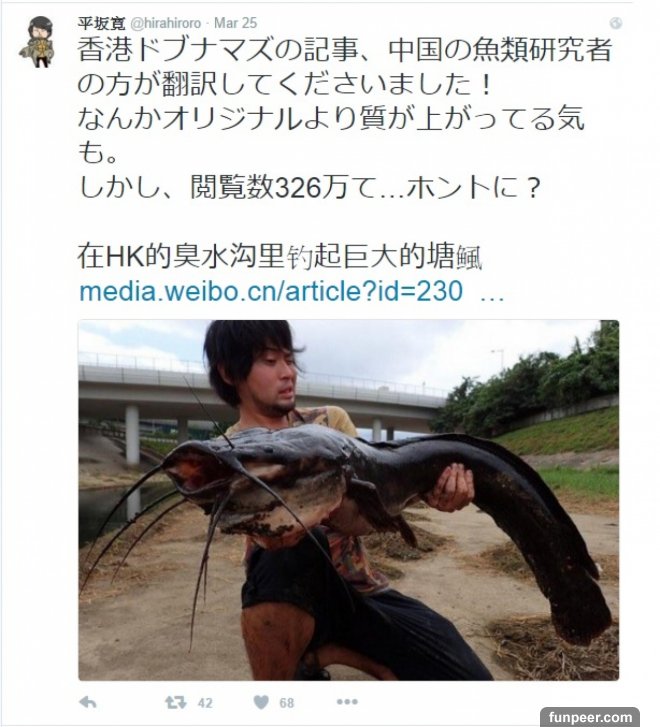This screenshot has width=660, height=727.
Task: Click the Chinese headline about HK catfish
Action: (x=280, y=256)
